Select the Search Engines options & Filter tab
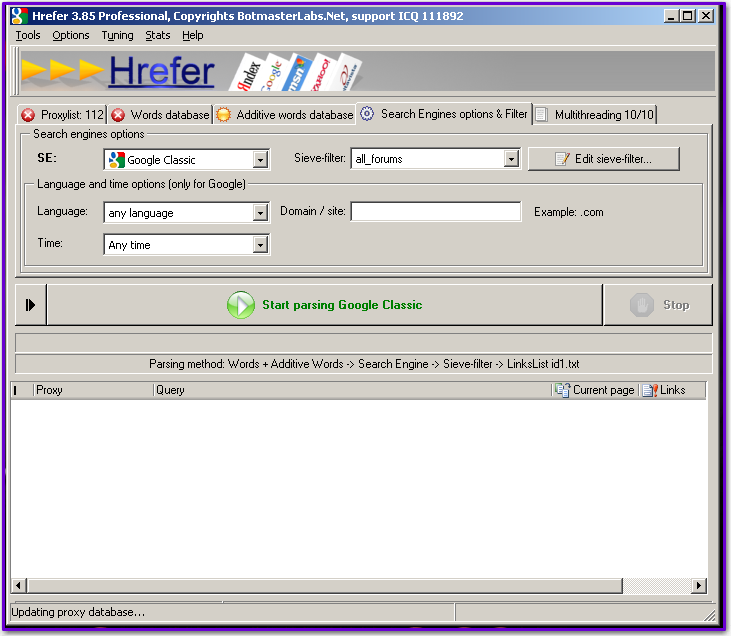 [x=444, y=114]
